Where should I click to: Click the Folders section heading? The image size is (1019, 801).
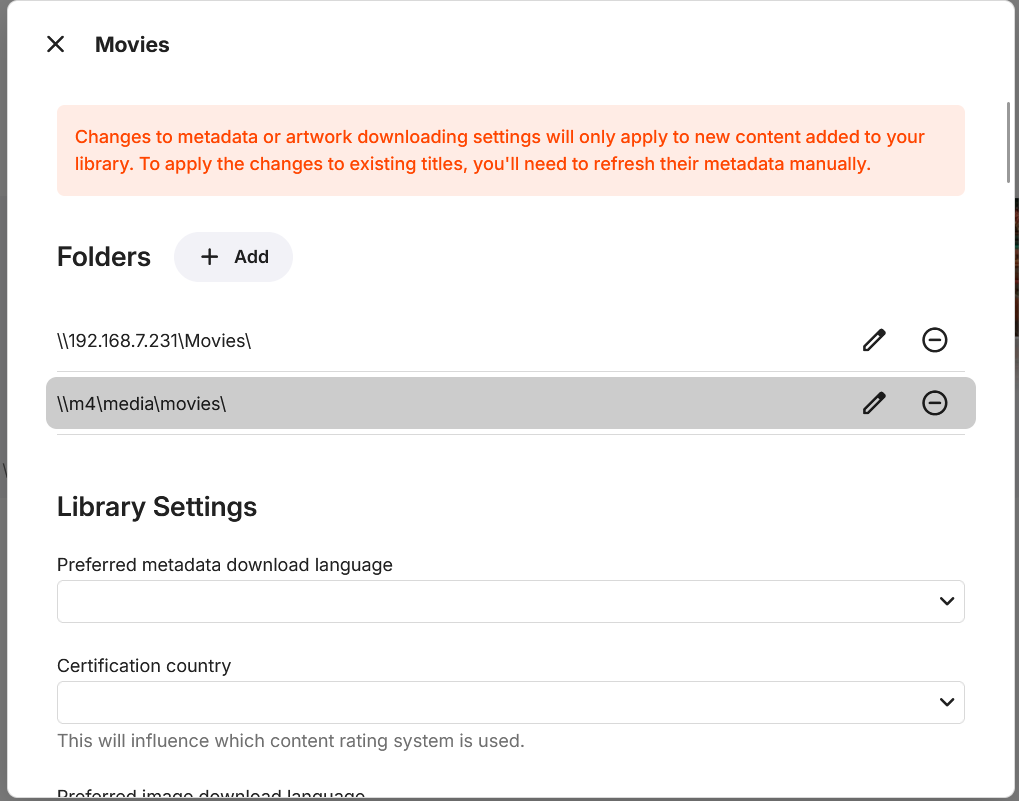pyautogui.click(x=104, y=257)
